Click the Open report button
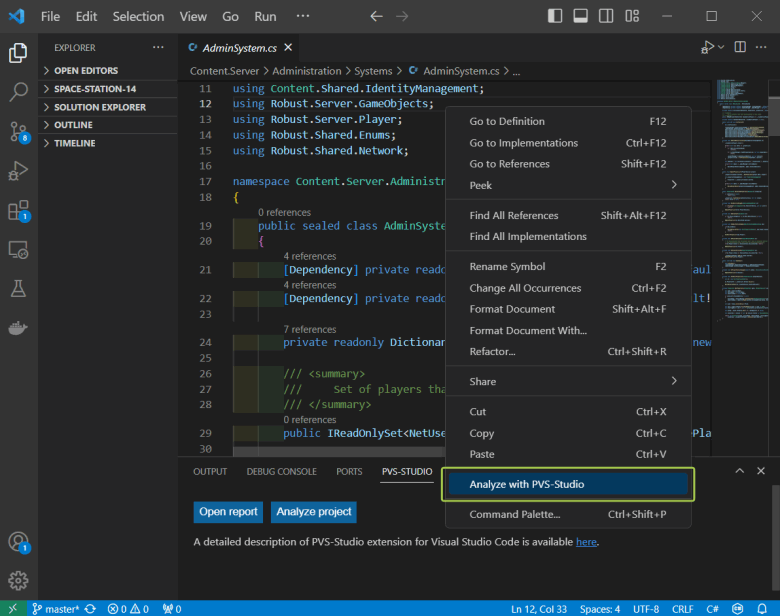Image resolution: width=780 pixels, height=616 pixels. (x=228, y=512)
